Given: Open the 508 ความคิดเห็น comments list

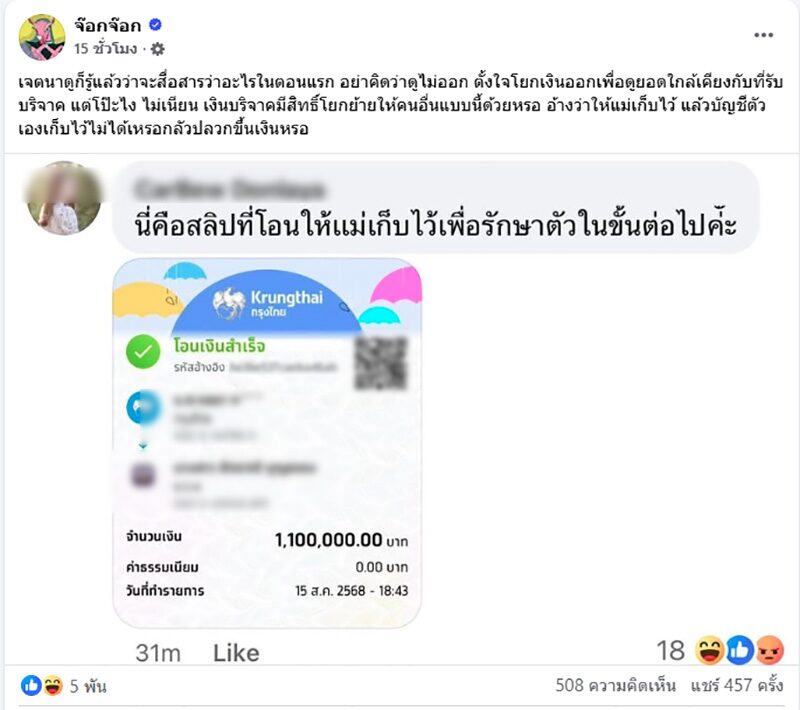Looking at the screenshot, I should tap(615, 686).
